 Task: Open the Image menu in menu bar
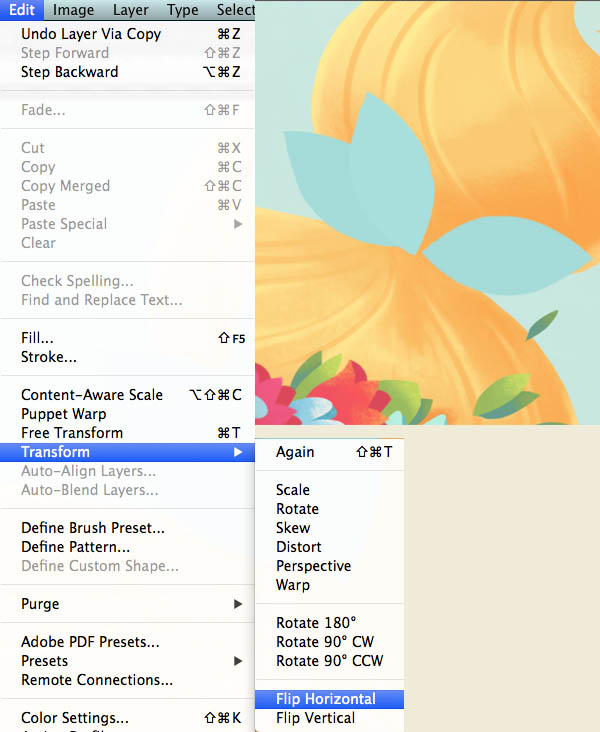73,10
